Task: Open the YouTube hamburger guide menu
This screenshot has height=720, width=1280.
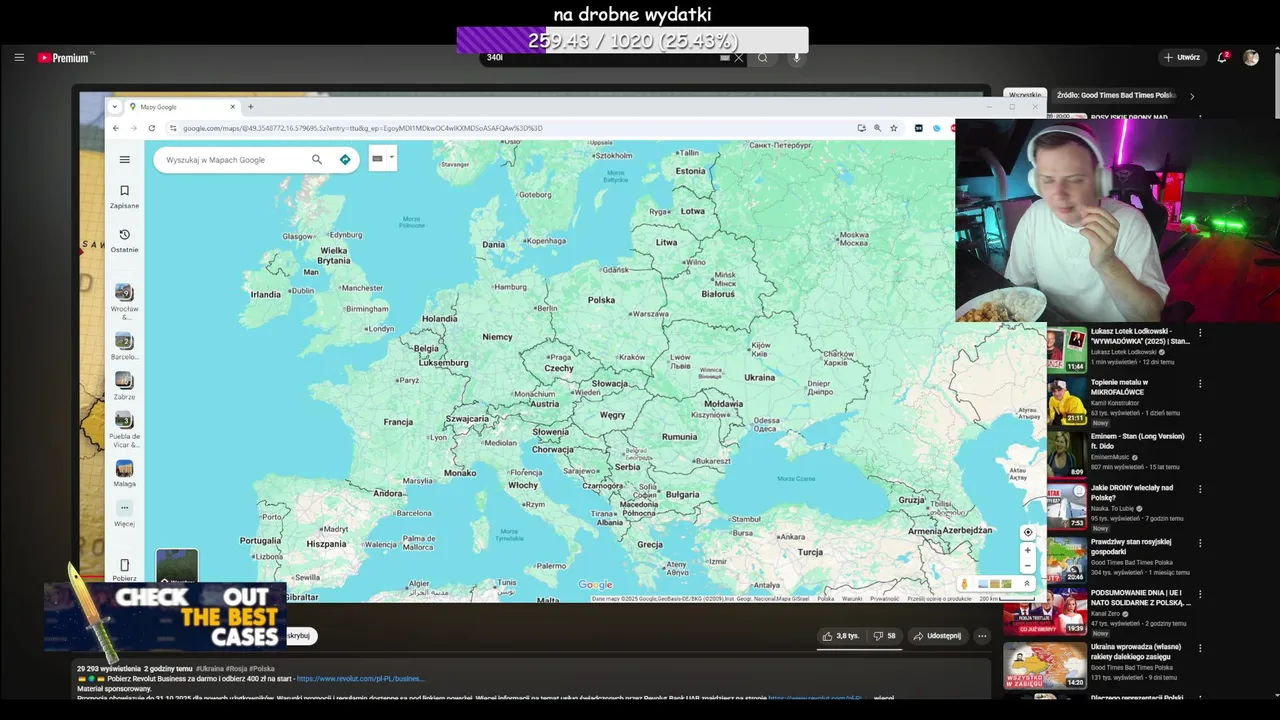Action: click(x=19, y=57)
